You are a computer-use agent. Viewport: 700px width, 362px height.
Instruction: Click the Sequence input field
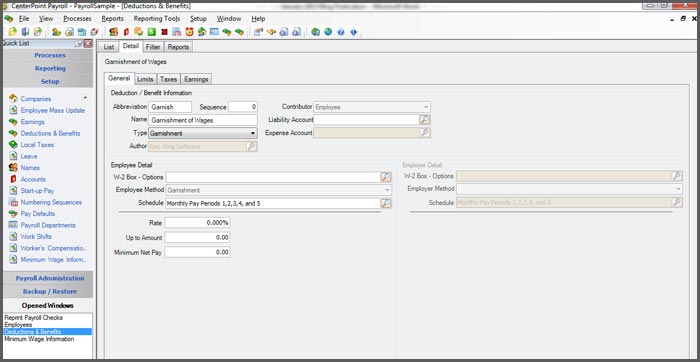[x=243, y=107]
